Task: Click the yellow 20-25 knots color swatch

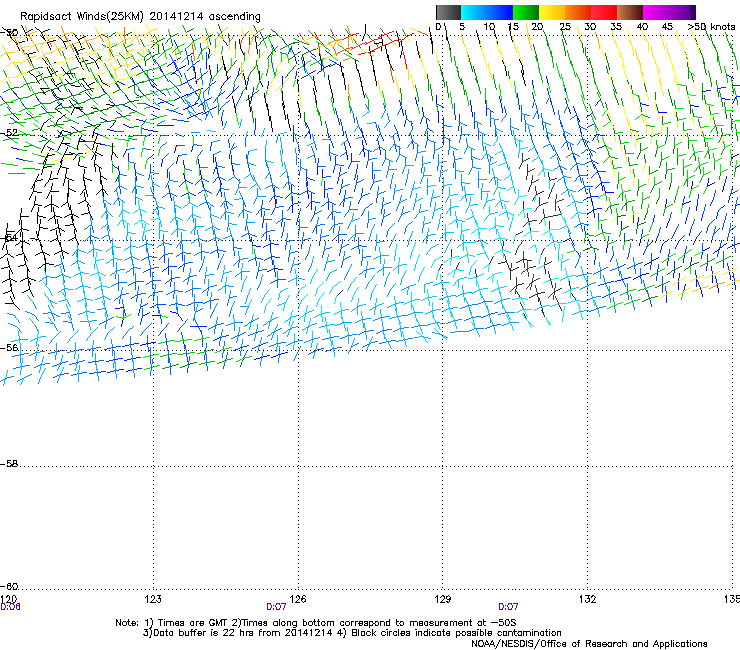Action: pos(552,12)
